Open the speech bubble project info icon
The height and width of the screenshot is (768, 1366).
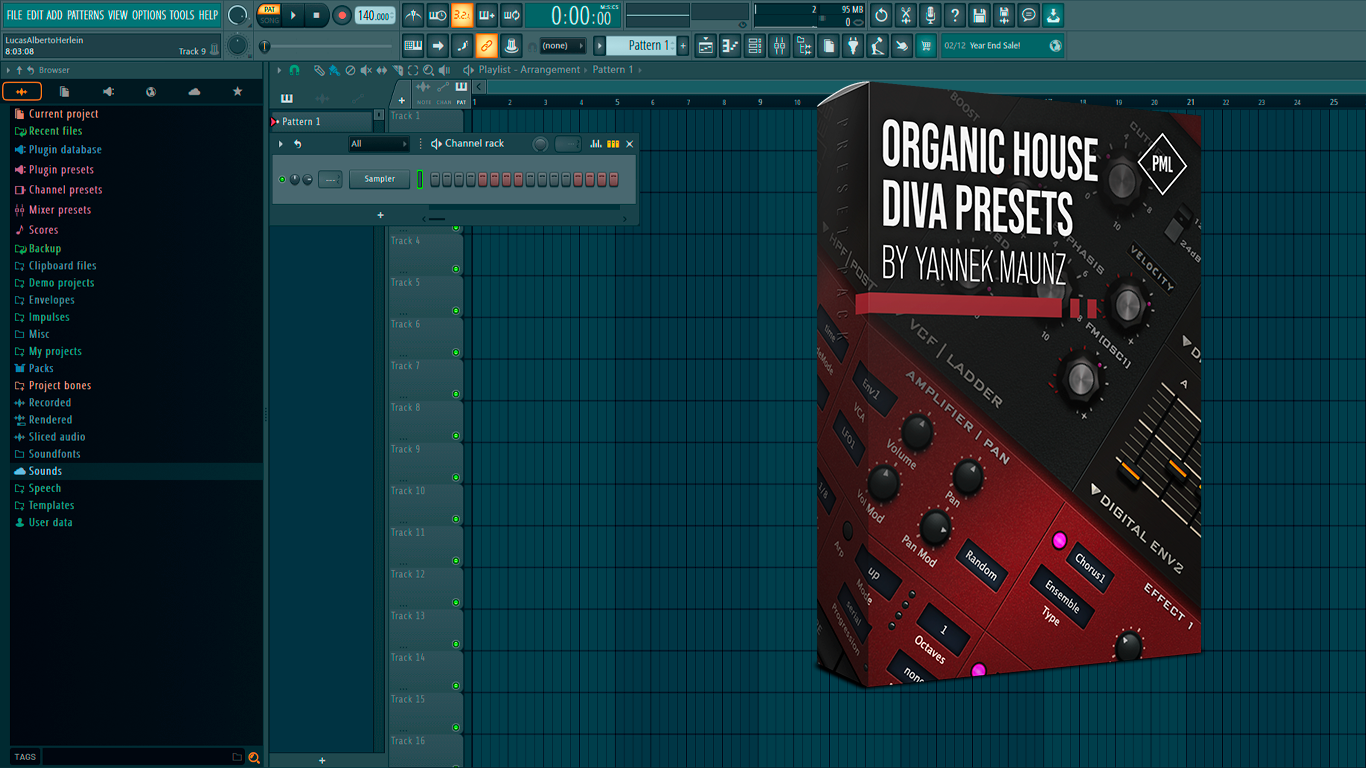click(x=1028, y=15)
